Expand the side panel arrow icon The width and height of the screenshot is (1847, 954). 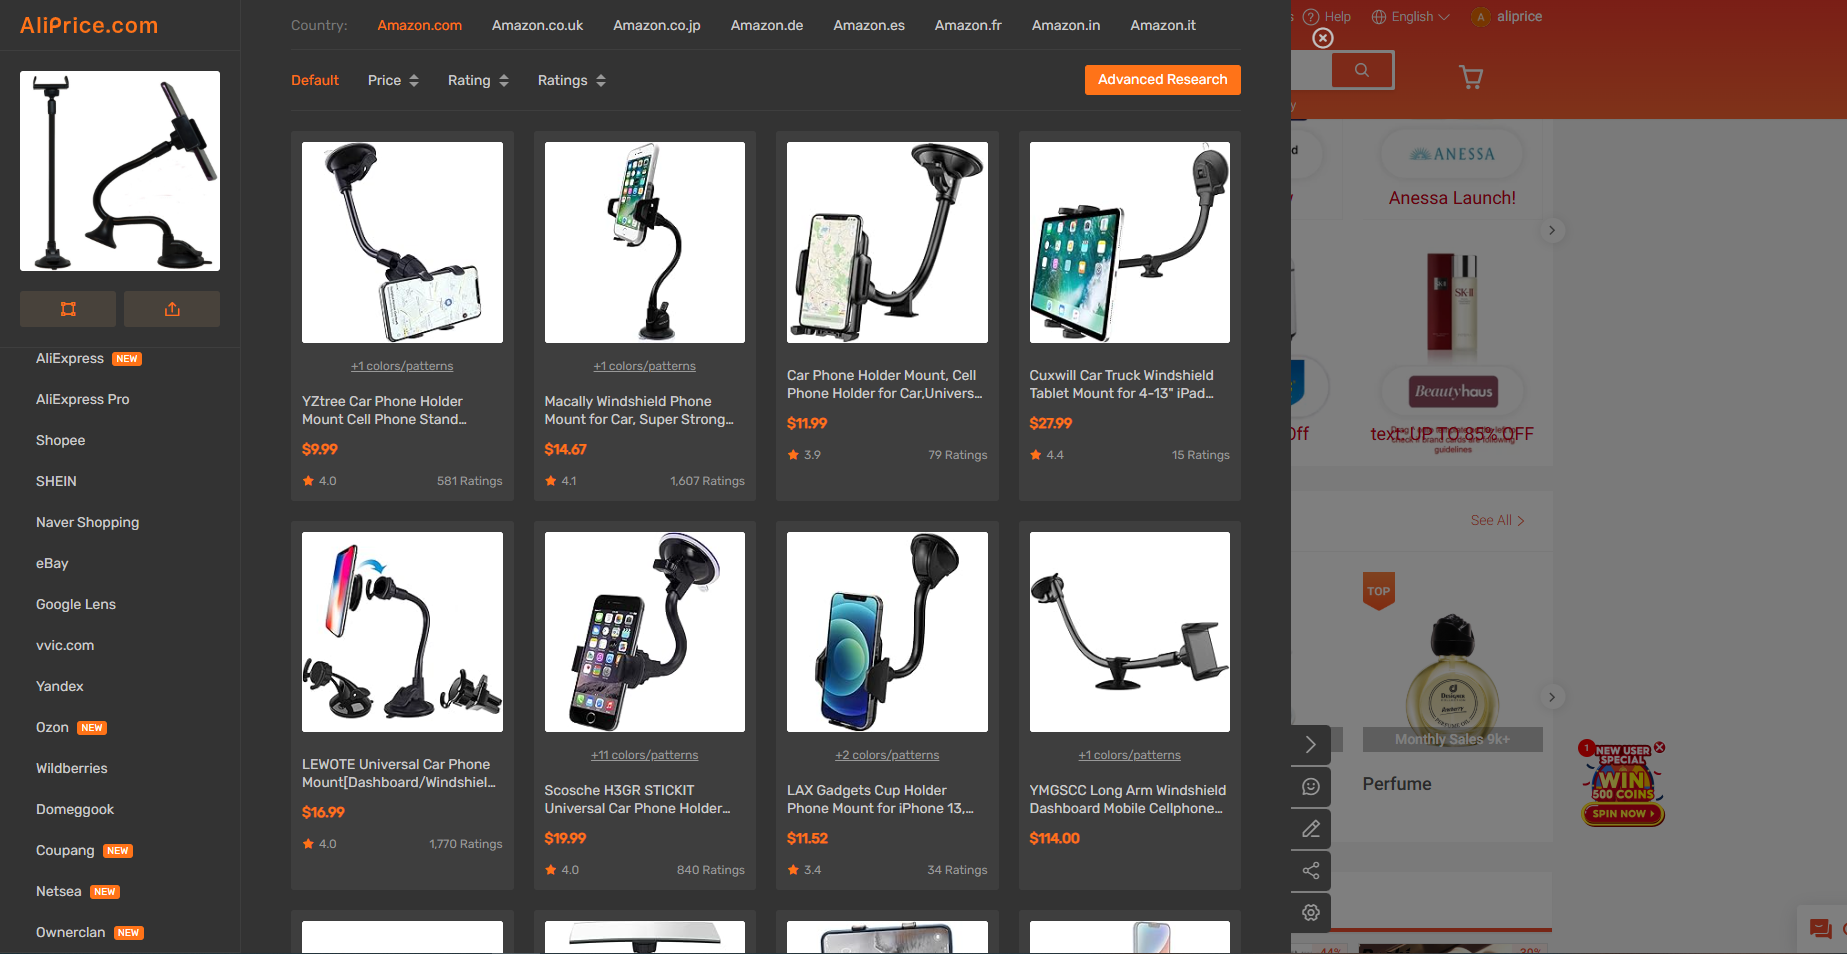click(x=1311, y=745)
